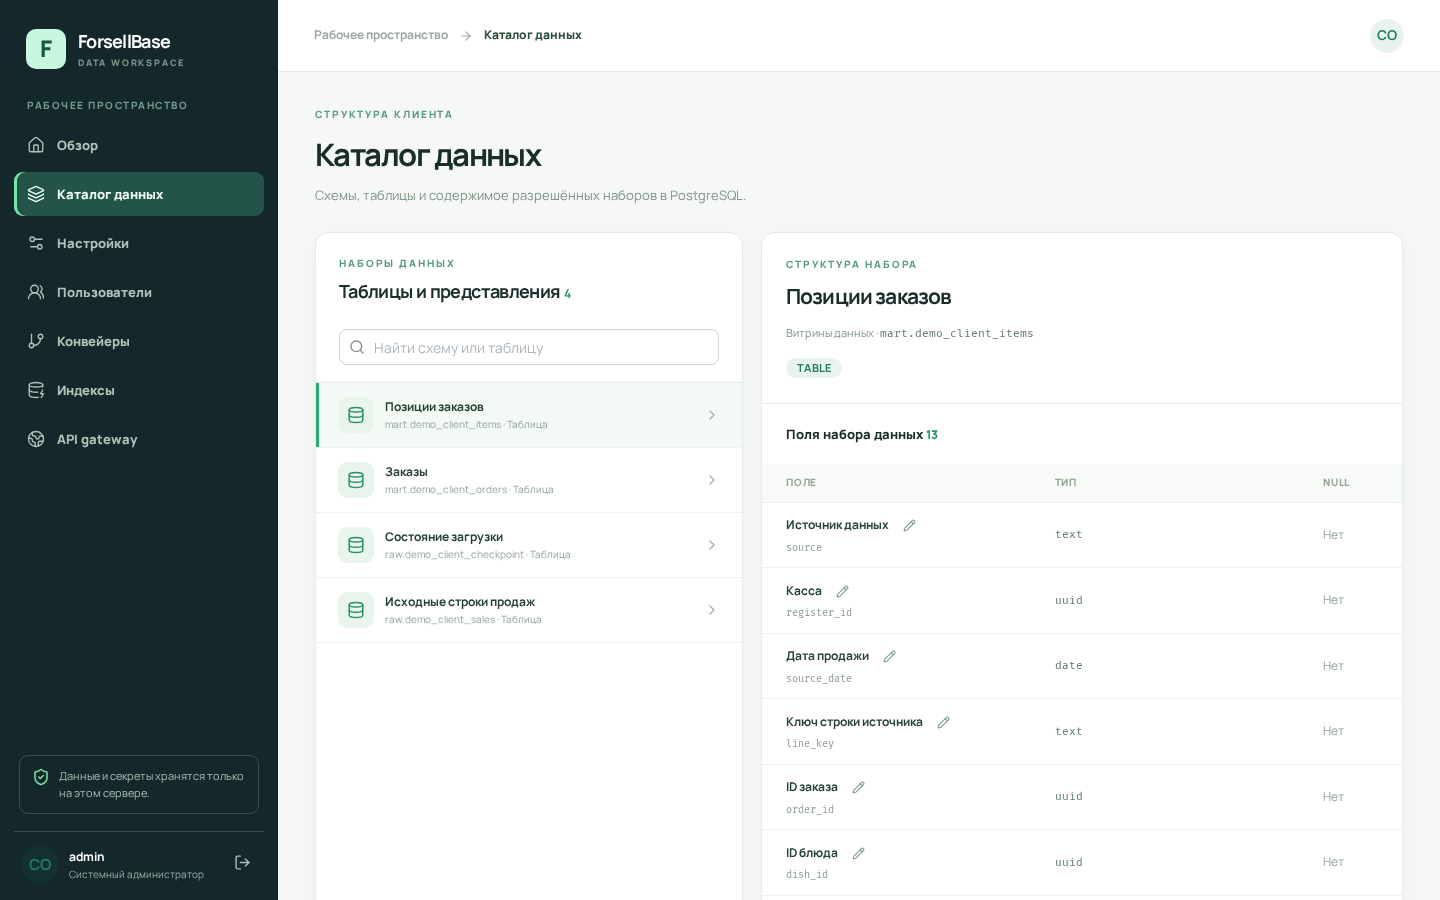Open the Конвейеры branch icon
This screenshot has height=900, width=1440.
click(36, 341)
